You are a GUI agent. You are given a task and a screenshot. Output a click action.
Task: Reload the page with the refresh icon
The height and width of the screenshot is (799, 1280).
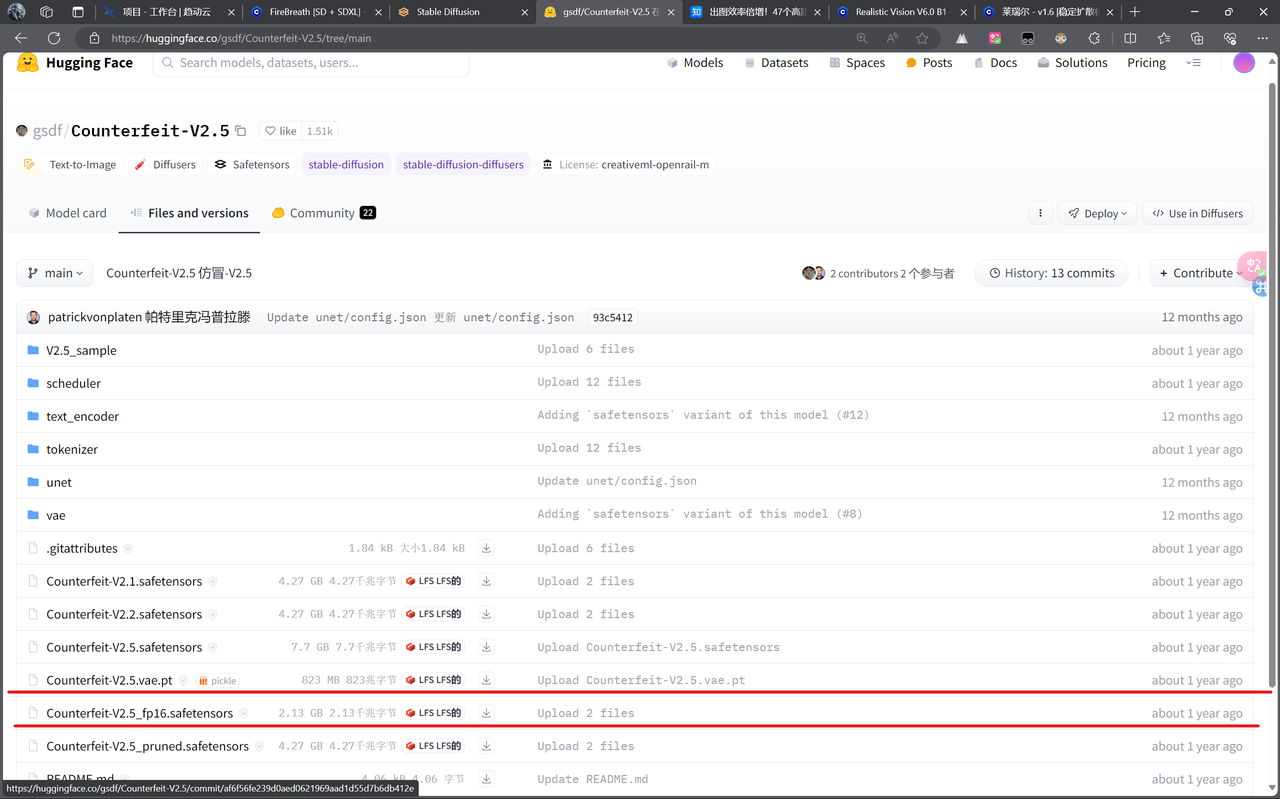point(54,38)
